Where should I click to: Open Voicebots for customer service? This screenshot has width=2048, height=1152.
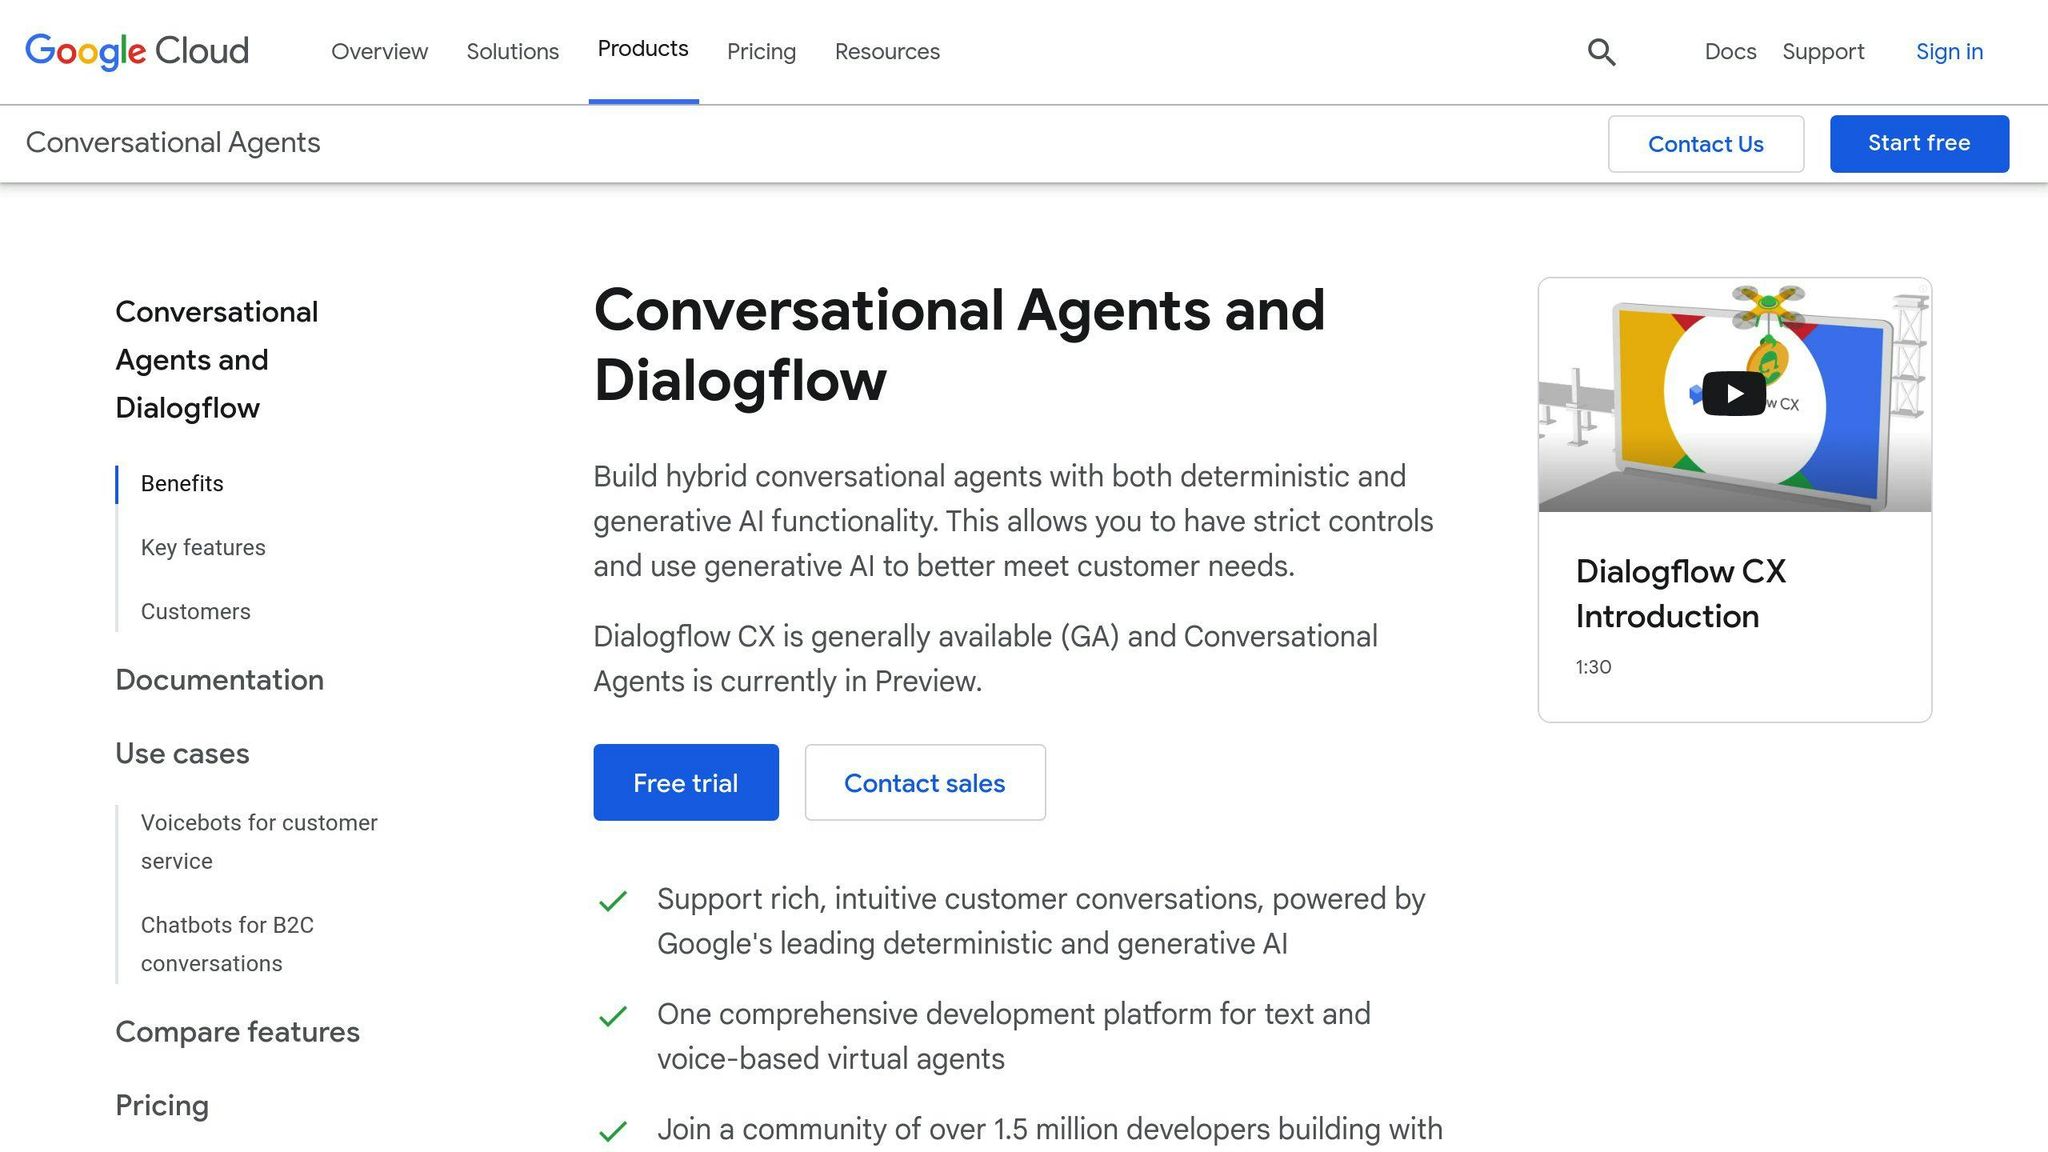click(x=258, y=841)
